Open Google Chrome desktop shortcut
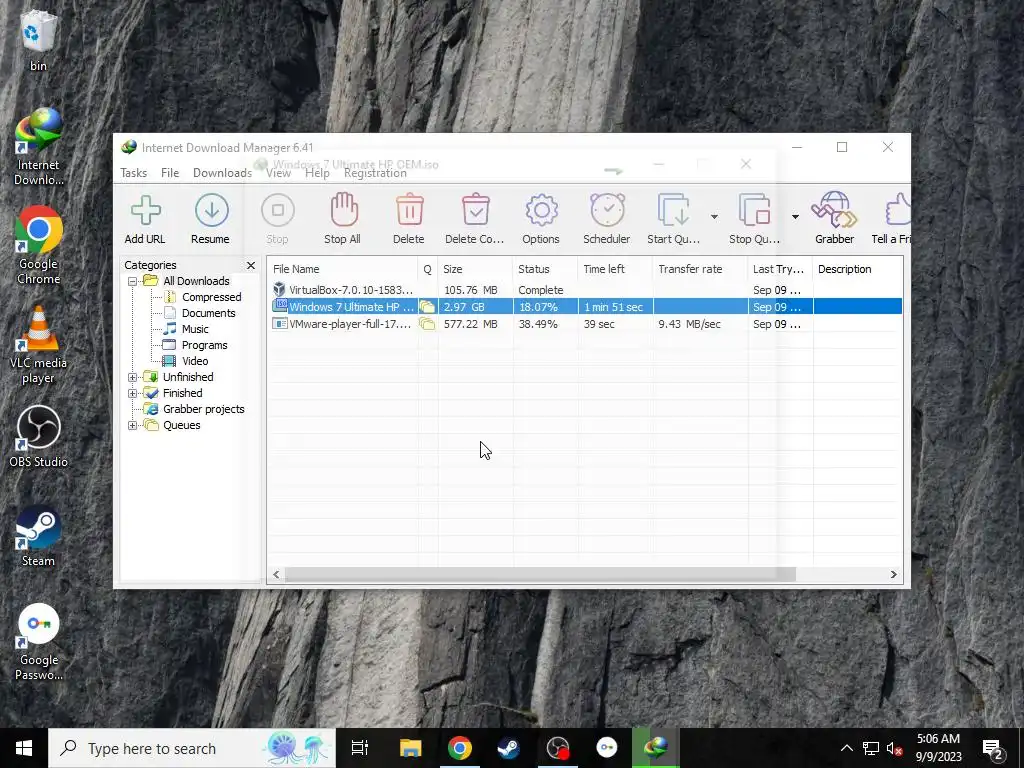Image resolution: width=1024 pixels, height=768 pixels. pos(38,246)
